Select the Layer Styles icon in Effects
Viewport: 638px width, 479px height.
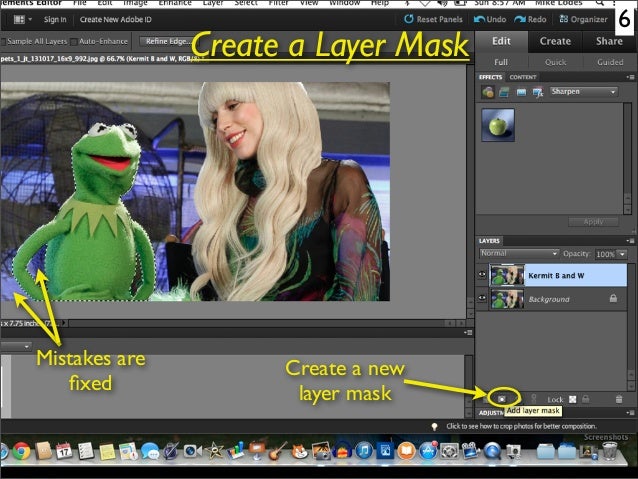click(x=505, y=92)
